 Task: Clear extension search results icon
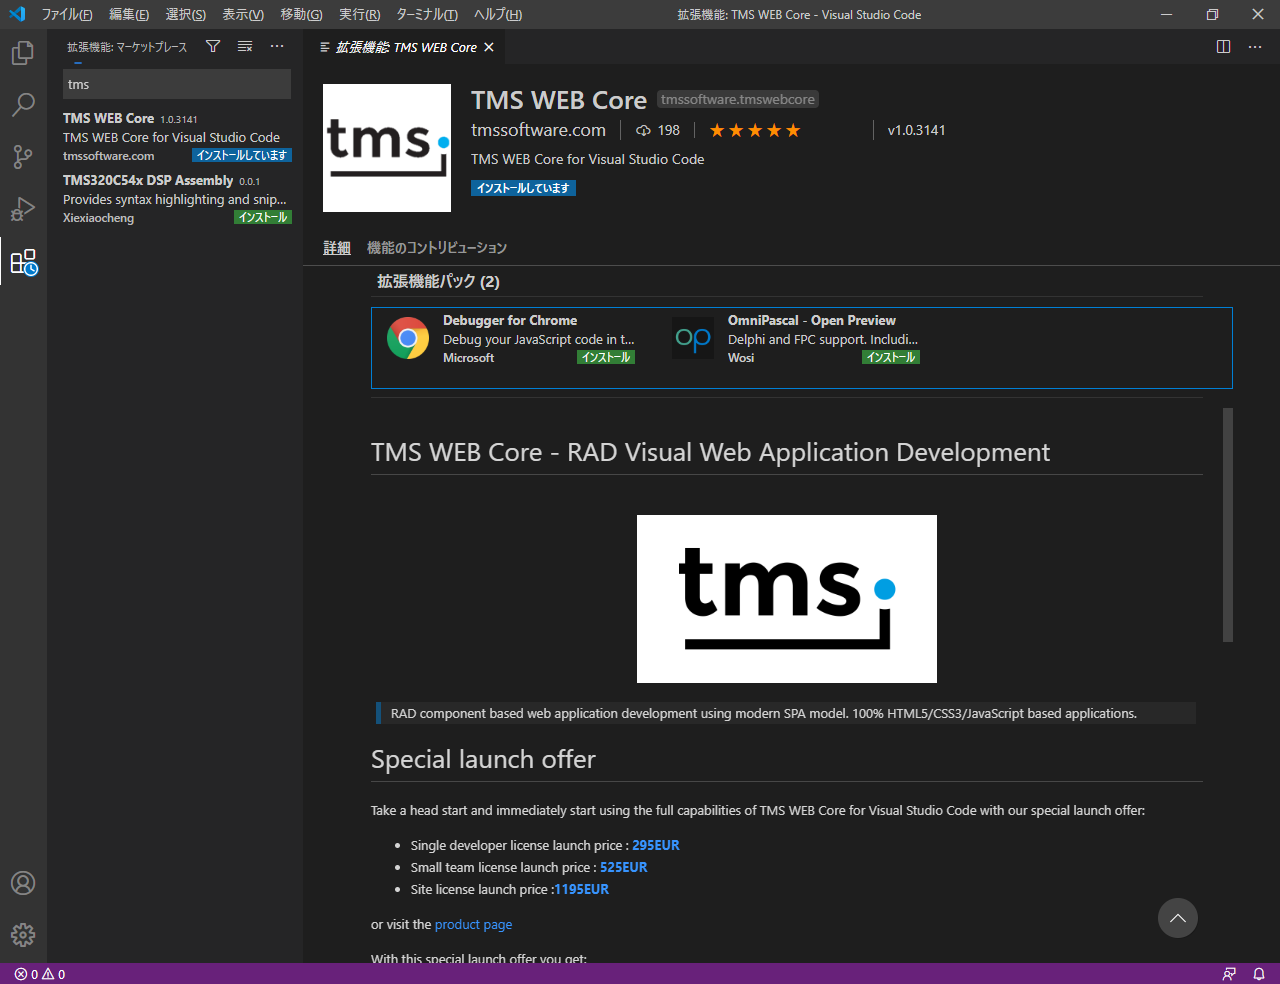pyautogui.click(x=245, y=46)
